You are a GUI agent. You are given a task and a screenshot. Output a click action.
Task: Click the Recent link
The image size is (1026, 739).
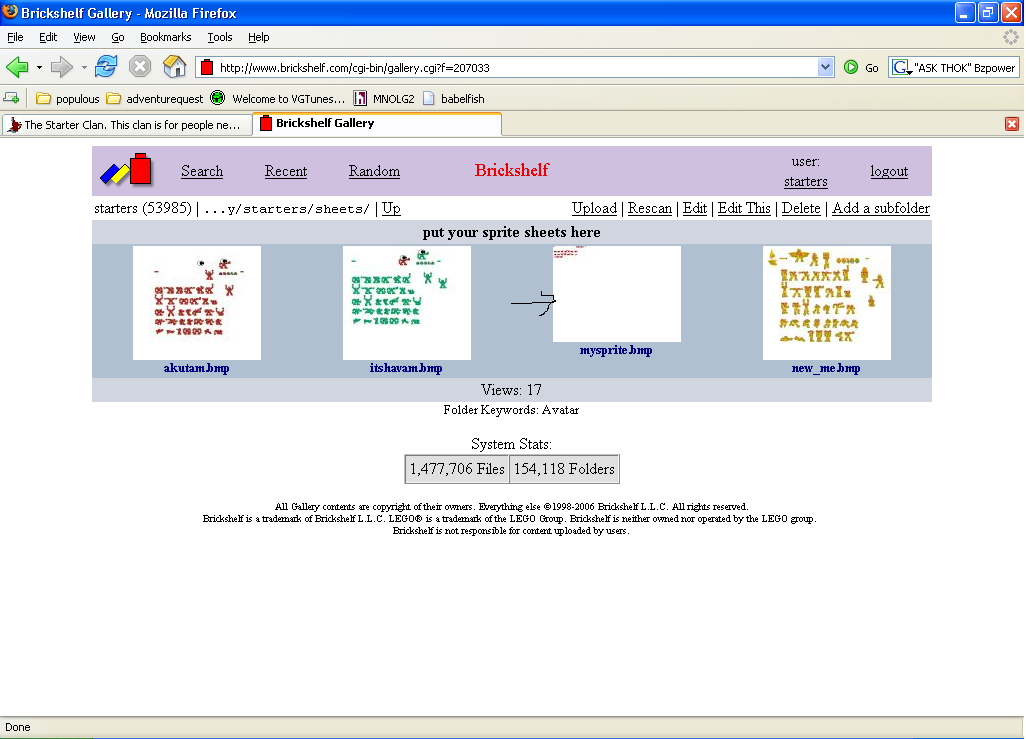coord(286,171)
